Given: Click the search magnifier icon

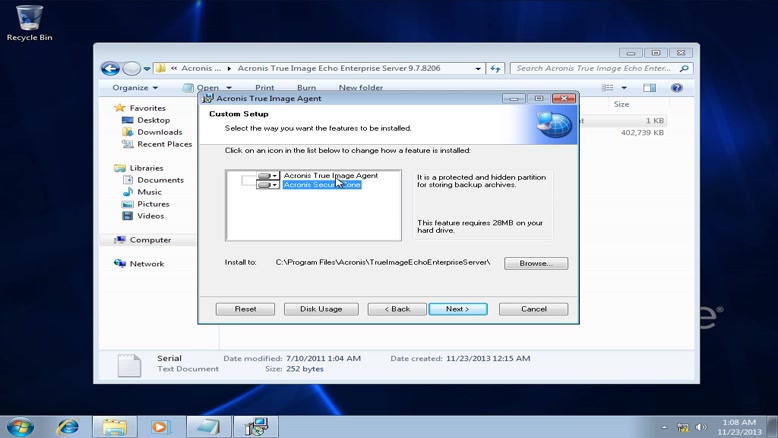Looking at the screenshot, I should [x=684, y=68].
